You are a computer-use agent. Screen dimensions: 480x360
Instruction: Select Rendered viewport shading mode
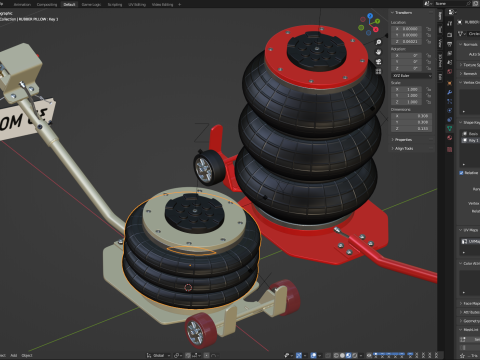click(355, 355)
